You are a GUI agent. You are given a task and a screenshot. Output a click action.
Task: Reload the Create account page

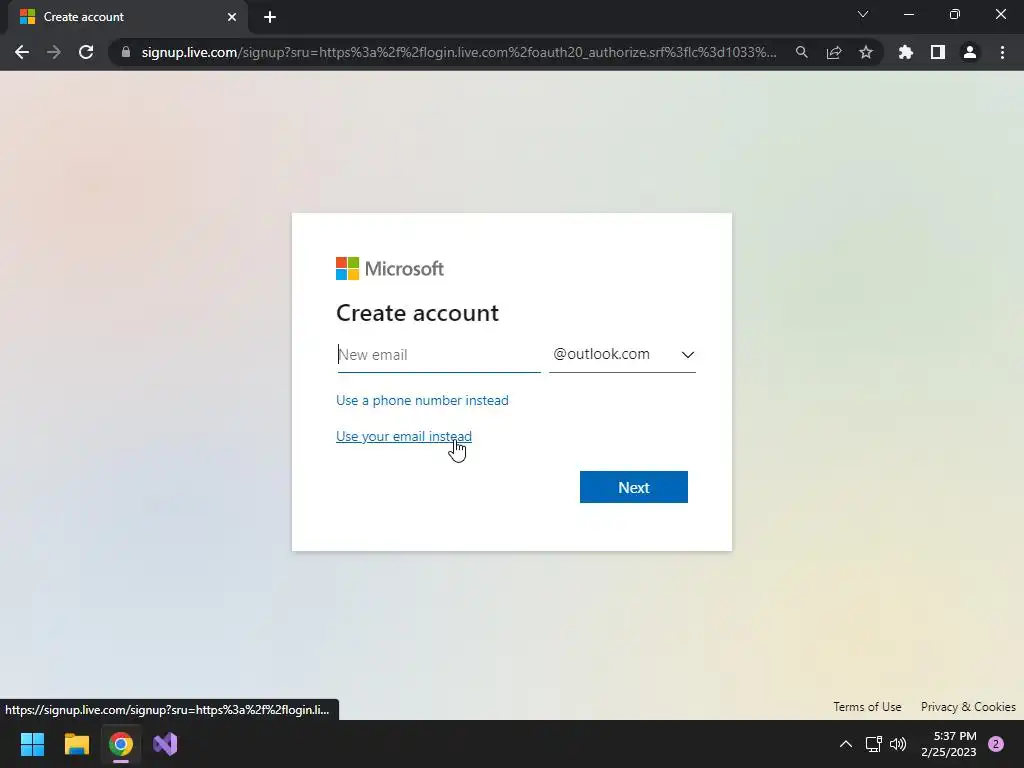(x=86, y=52)
